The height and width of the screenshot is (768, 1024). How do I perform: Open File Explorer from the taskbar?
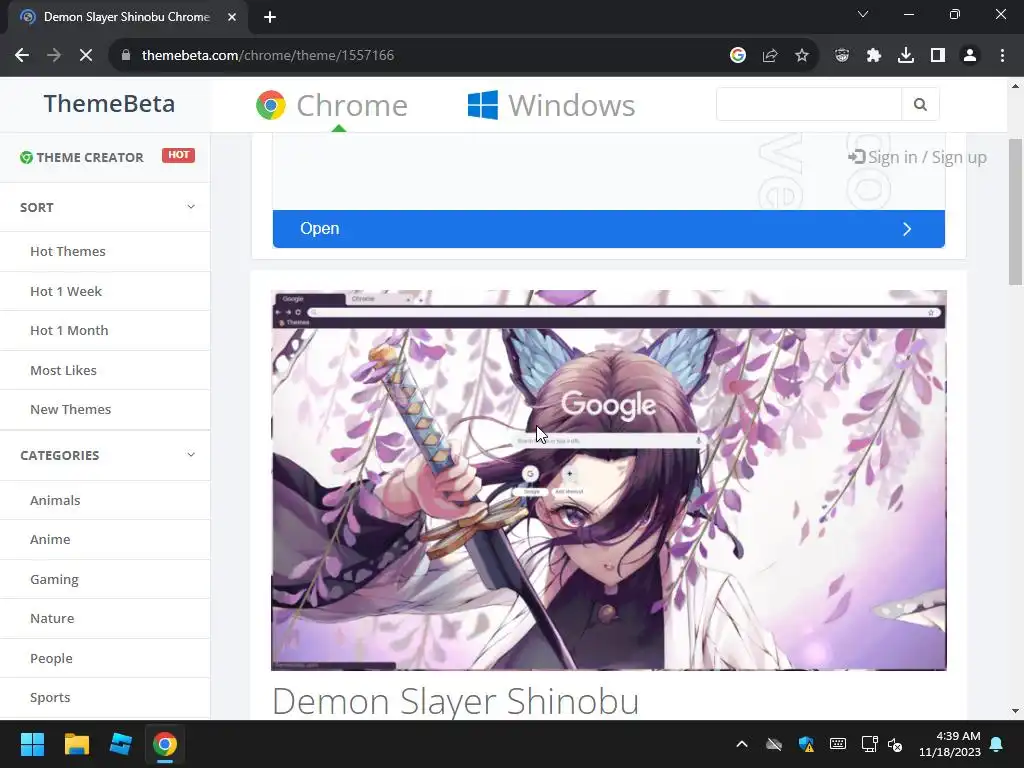click(76, 744)
